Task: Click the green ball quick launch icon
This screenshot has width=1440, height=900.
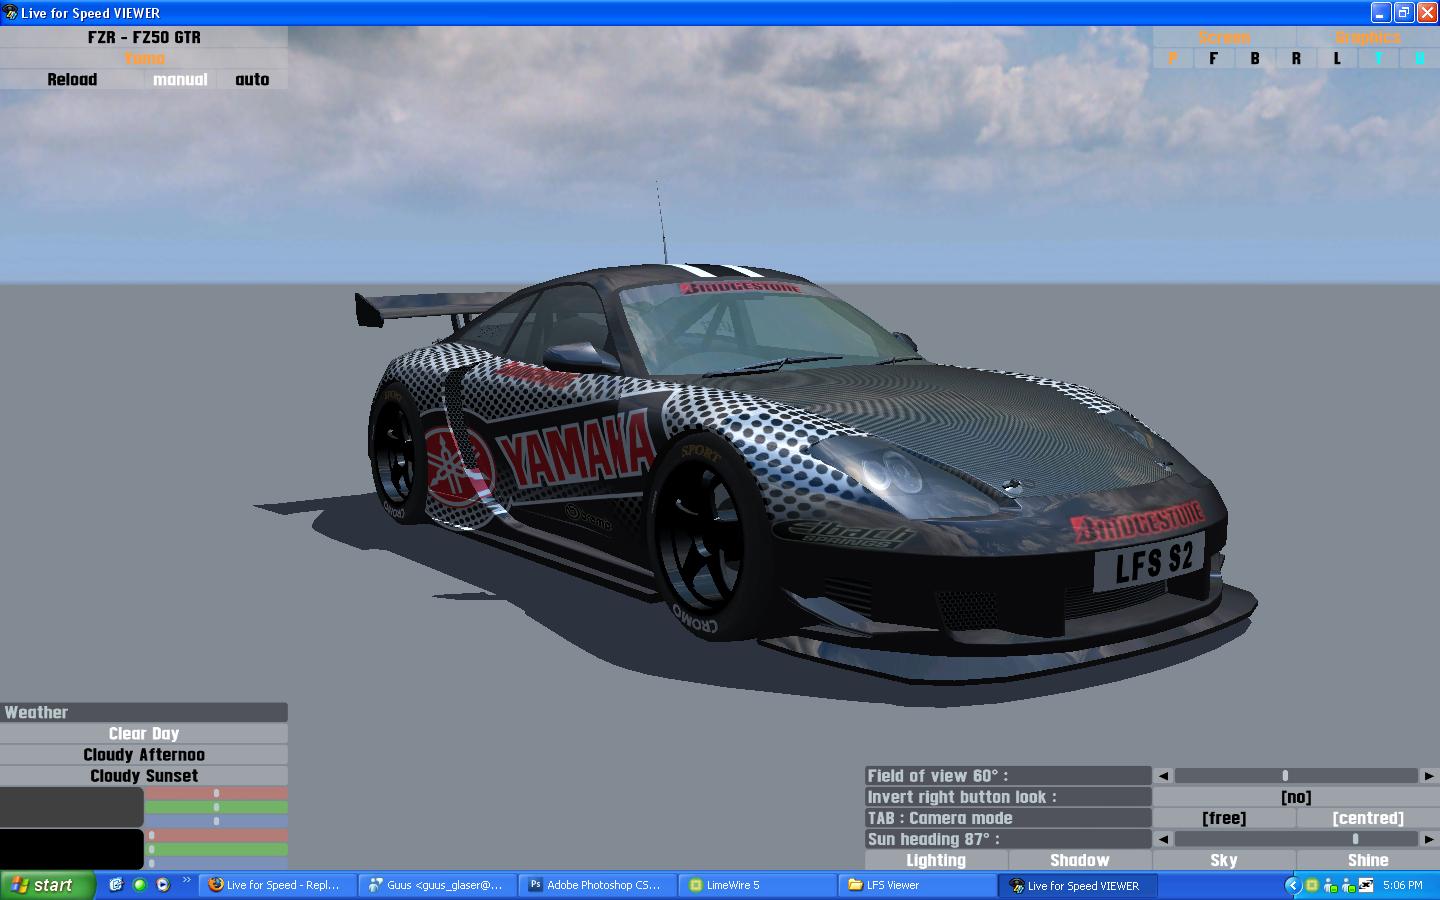Action: pyautogui.click(x=139, y=885)
